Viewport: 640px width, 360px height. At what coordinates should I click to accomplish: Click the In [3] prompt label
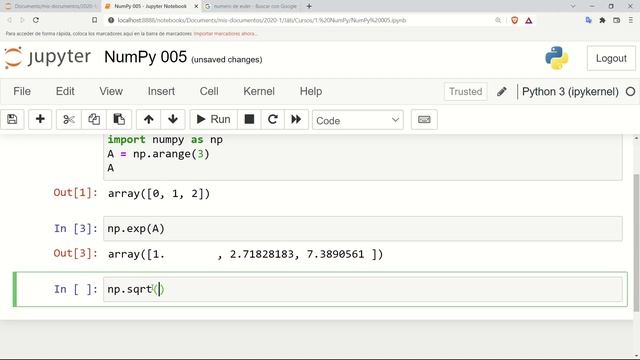tap(76, 229)
